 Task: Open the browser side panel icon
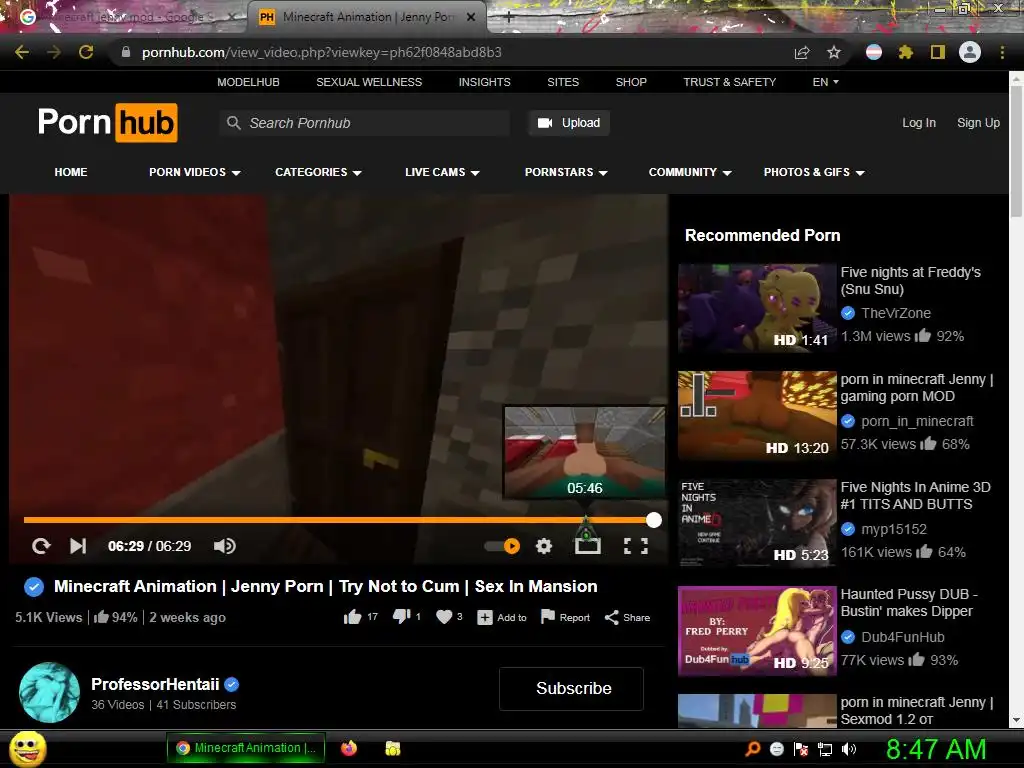pos(938,52)
